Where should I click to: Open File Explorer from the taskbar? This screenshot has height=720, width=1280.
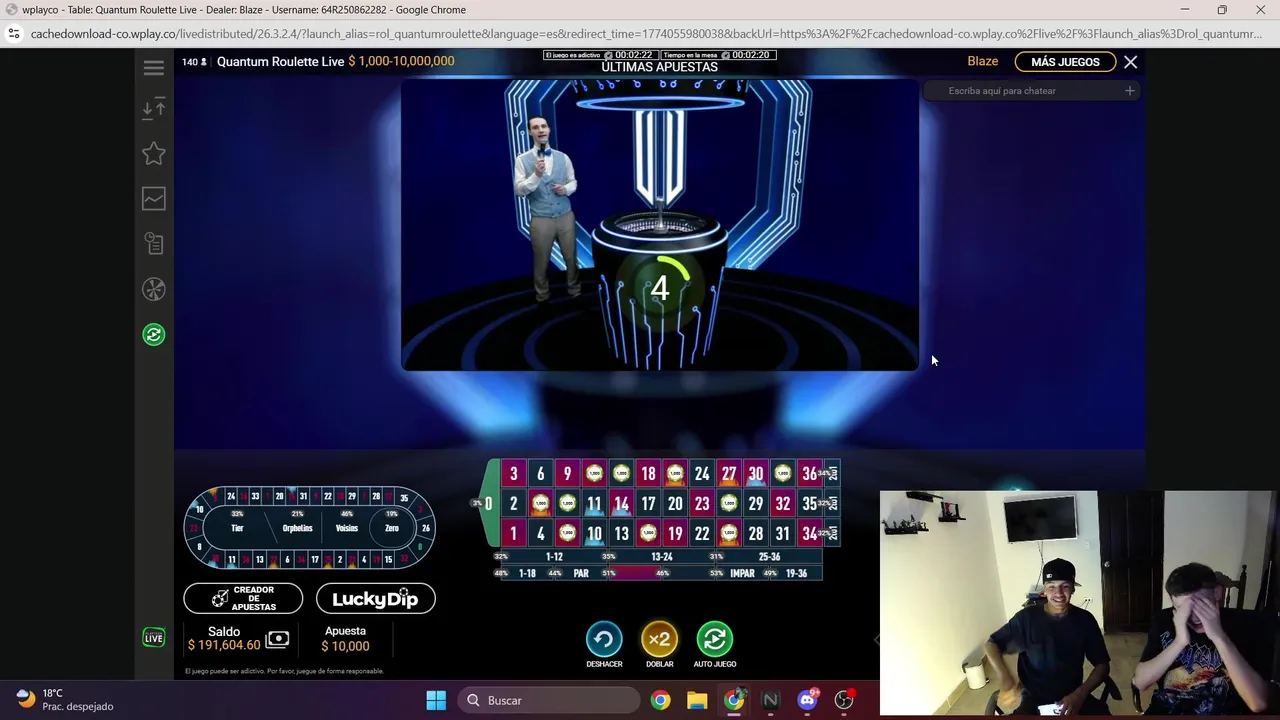697,700
